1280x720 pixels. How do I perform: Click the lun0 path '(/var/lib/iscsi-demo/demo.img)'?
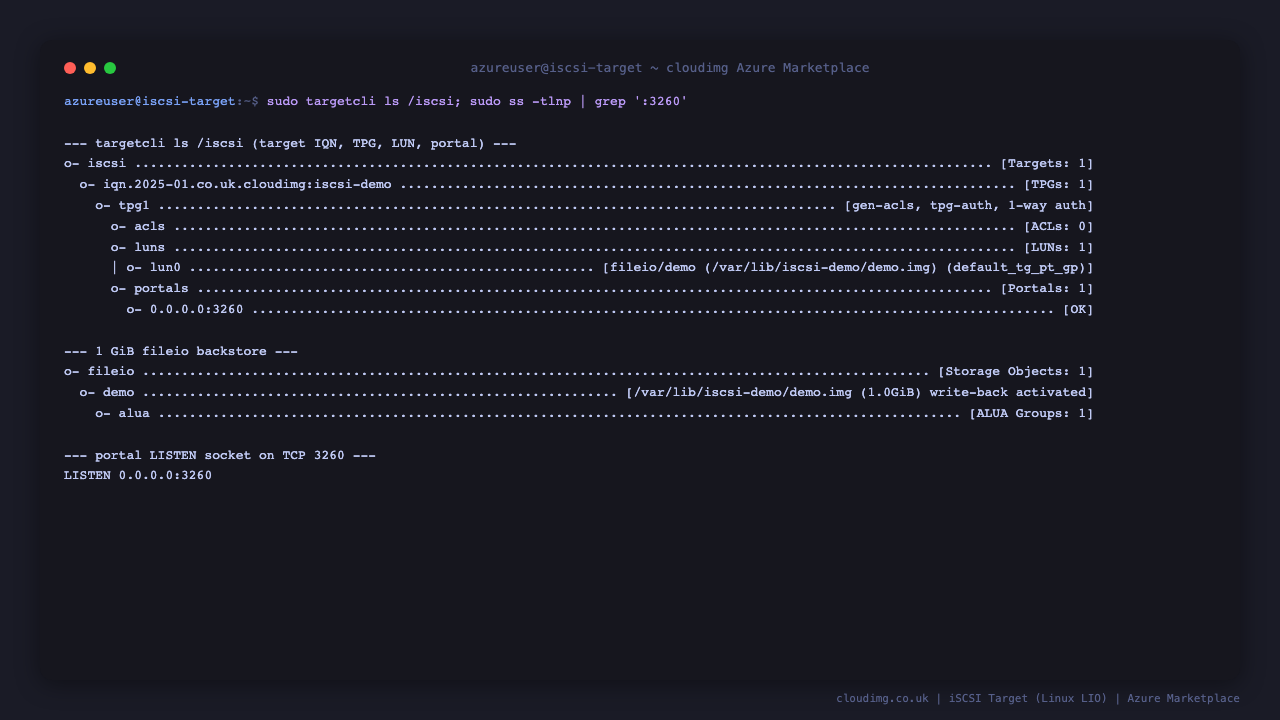821,268
